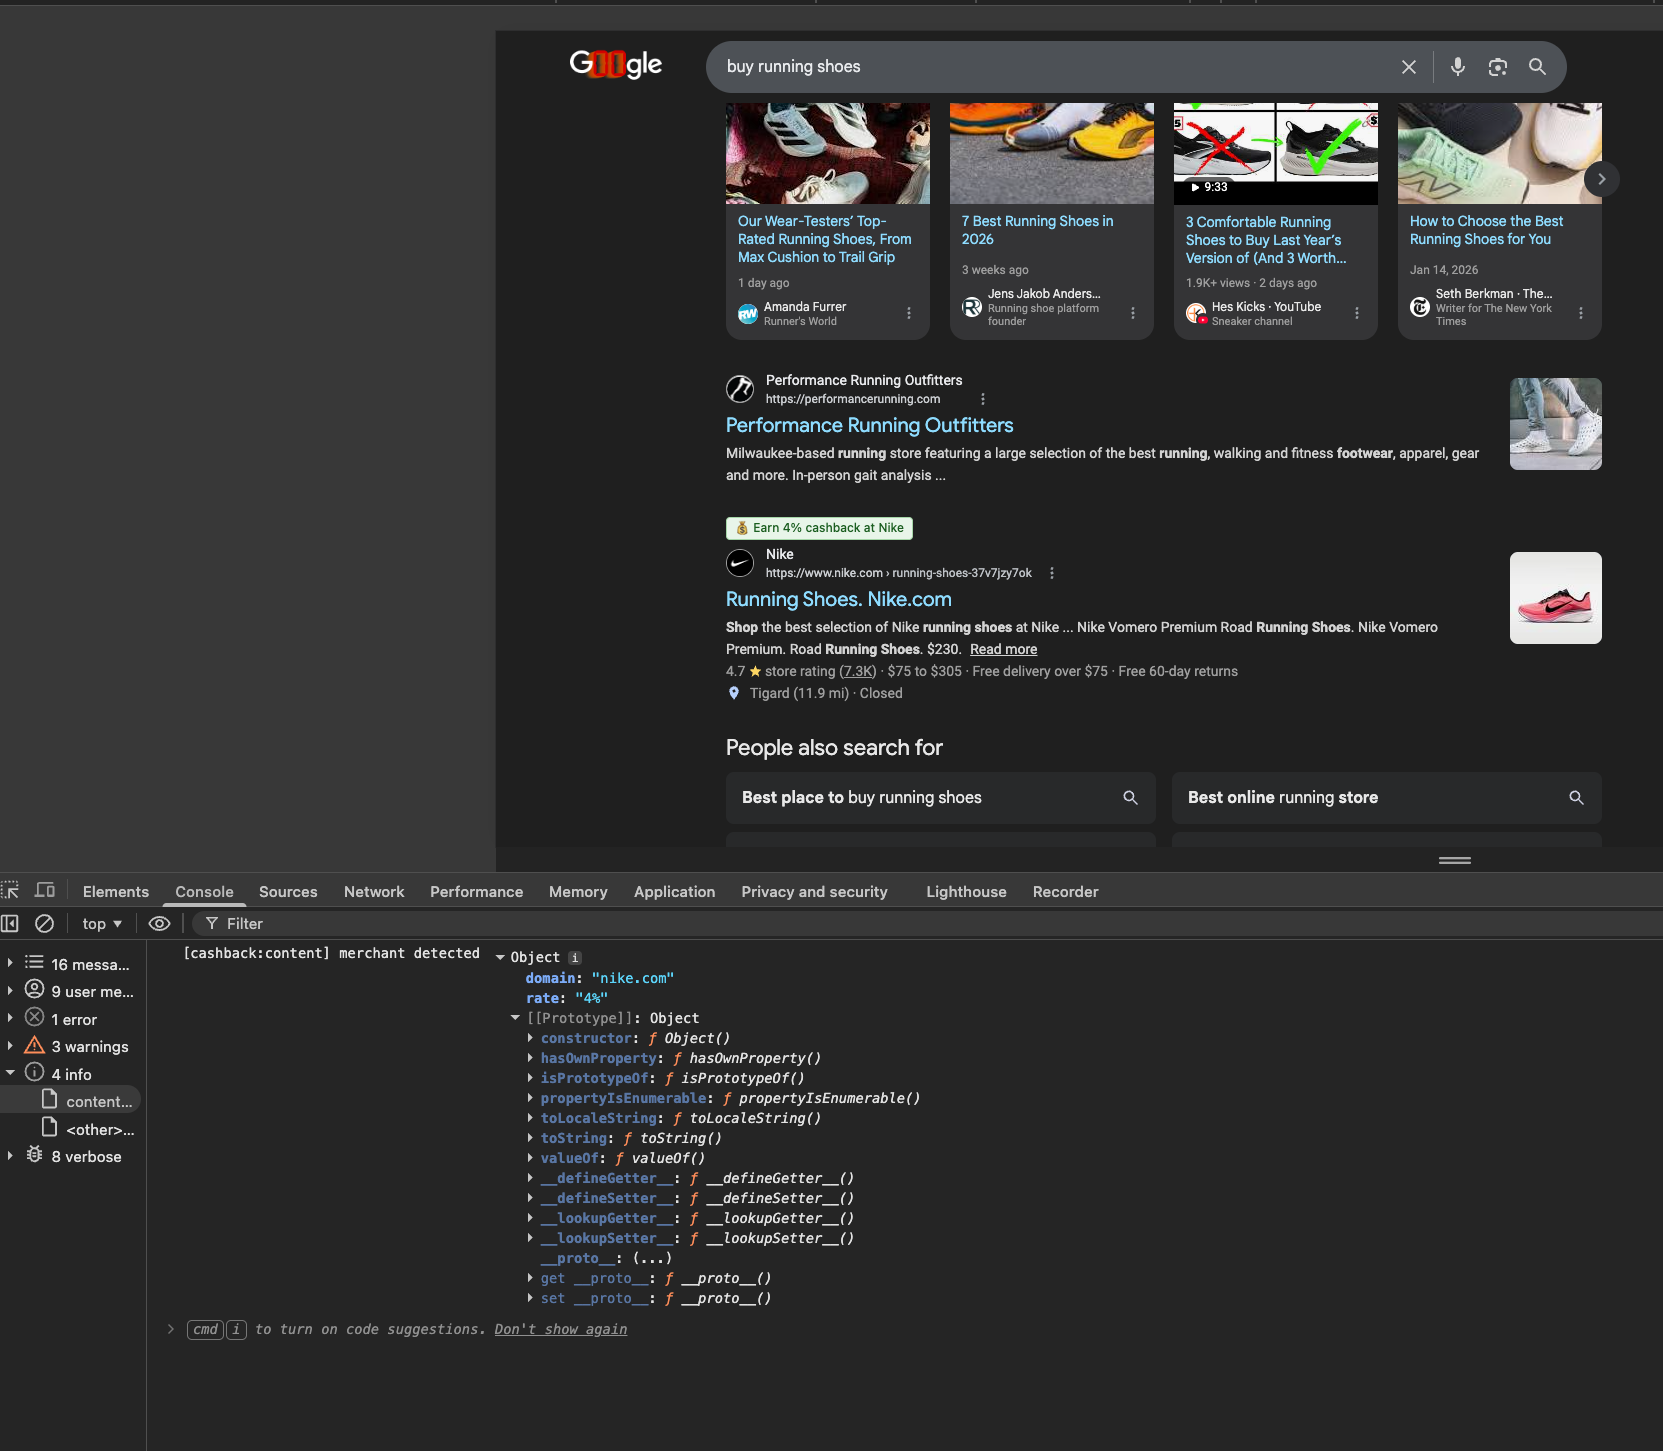Open search by image camera icon

[1497, 67]
